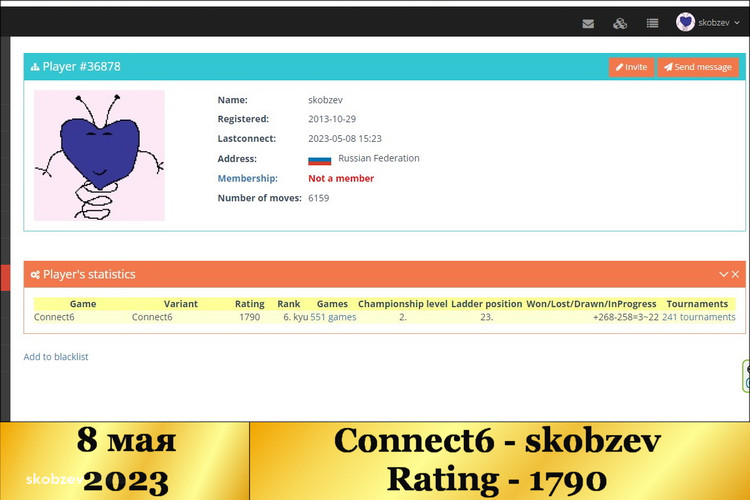Image resolution: width=750 pixels, height=500 pixels.
Task: Open the mail envelope icon in top bar
Action: point(588,23)
